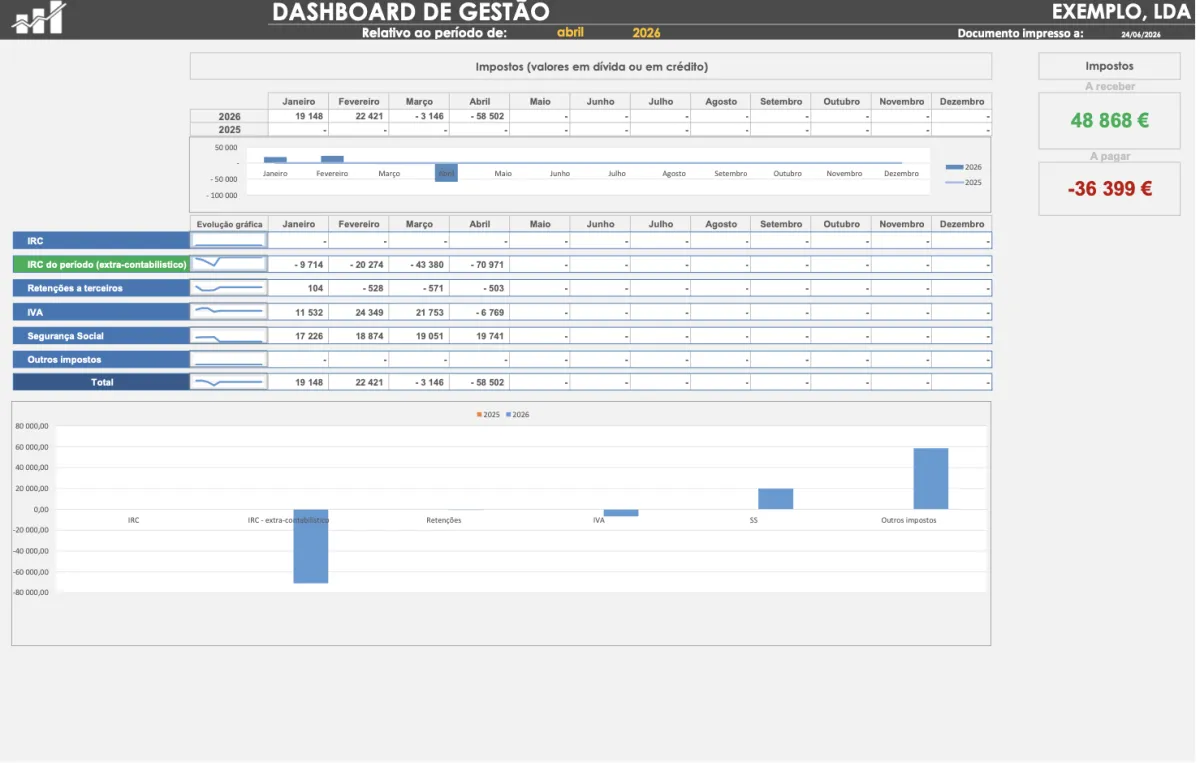Select the red -36 399 € value

(x=1110, y=188)
